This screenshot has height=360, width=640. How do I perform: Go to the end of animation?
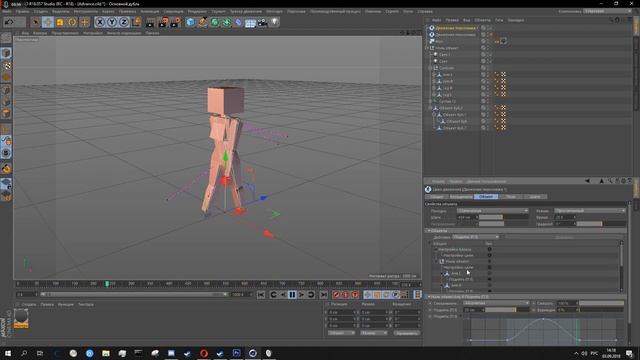point(324,295)
